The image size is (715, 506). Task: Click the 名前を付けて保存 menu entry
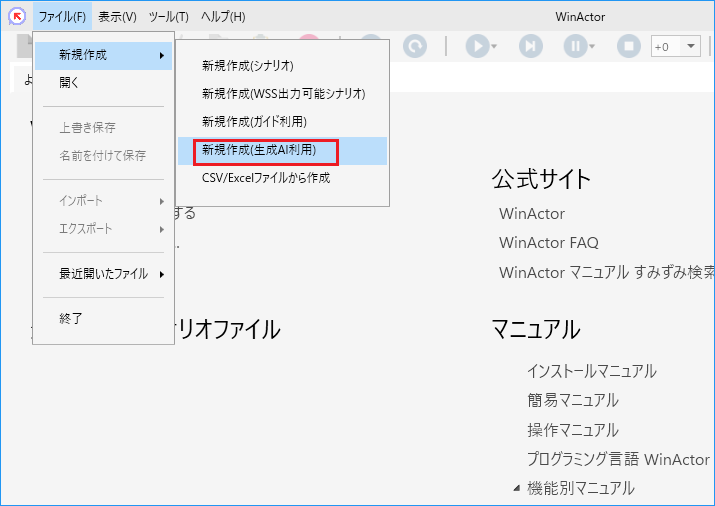(104, 155)
